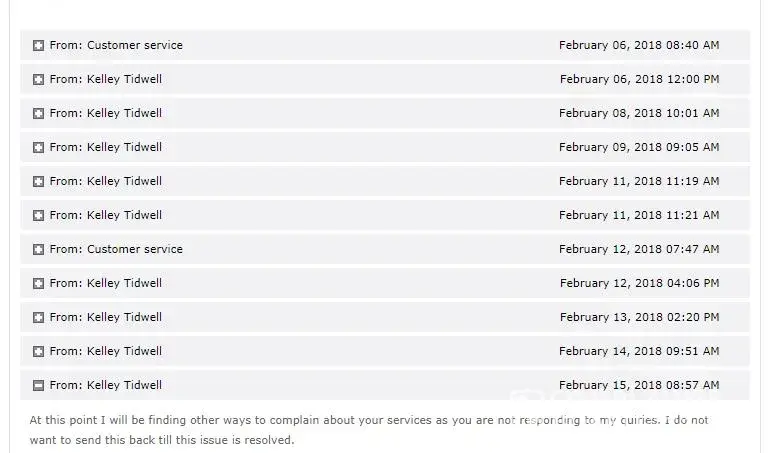Expand the 11:21 AM February 11 message
Screen dimensions: 771x453
39,216
